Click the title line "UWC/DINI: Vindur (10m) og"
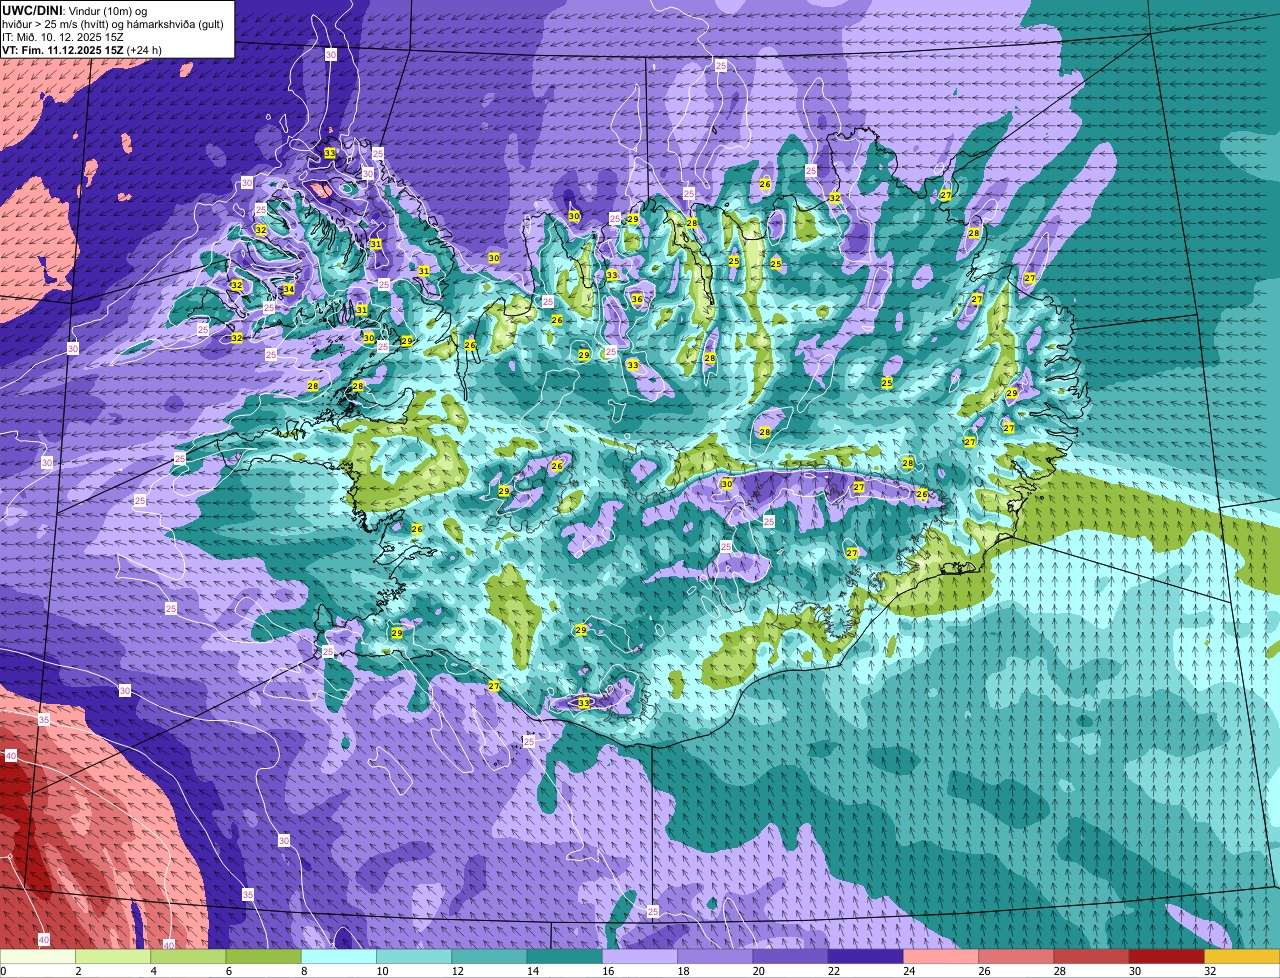Image resolution: width=1280 pixels, height=978 pixels. (75, 10)
